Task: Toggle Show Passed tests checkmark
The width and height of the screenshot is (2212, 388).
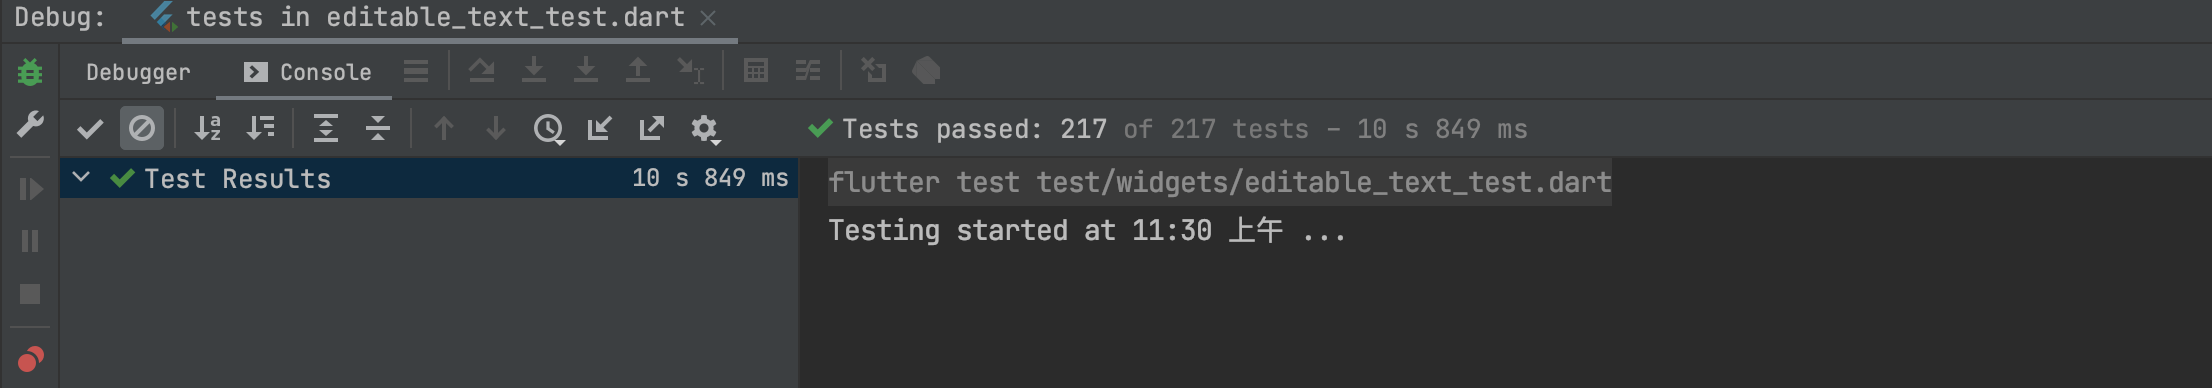Action: pos(90,129)
